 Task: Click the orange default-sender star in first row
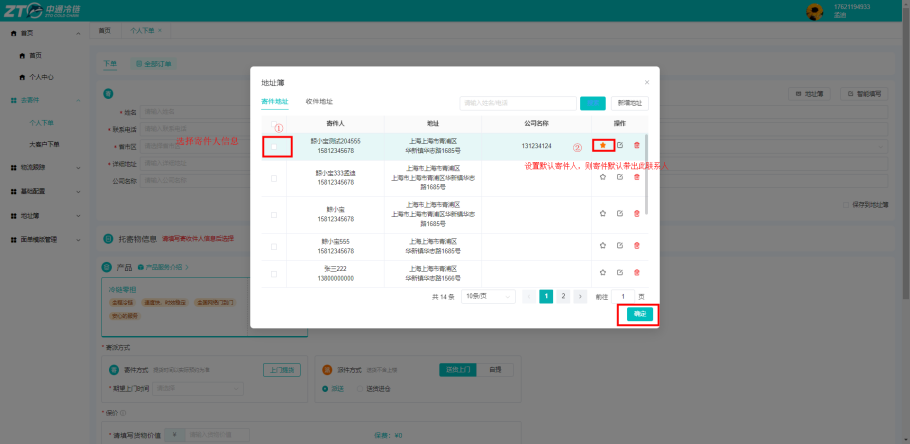[x=602, y=145]
